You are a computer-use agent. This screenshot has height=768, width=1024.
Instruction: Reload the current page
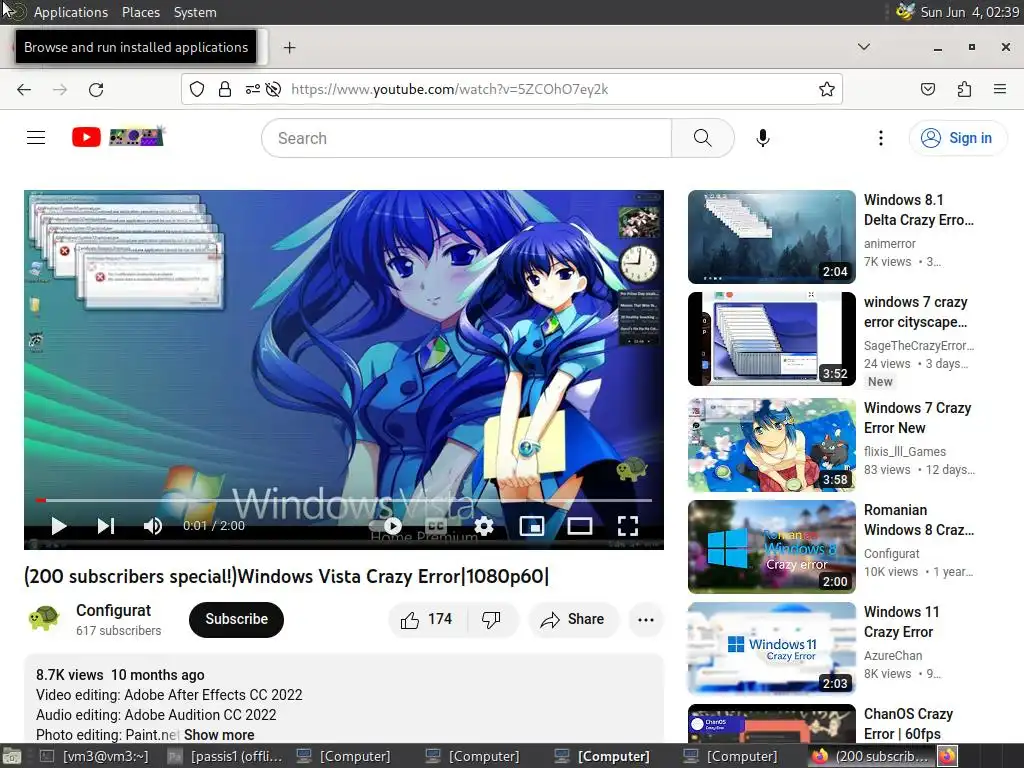pyautogui.click(x=96, y=89)
